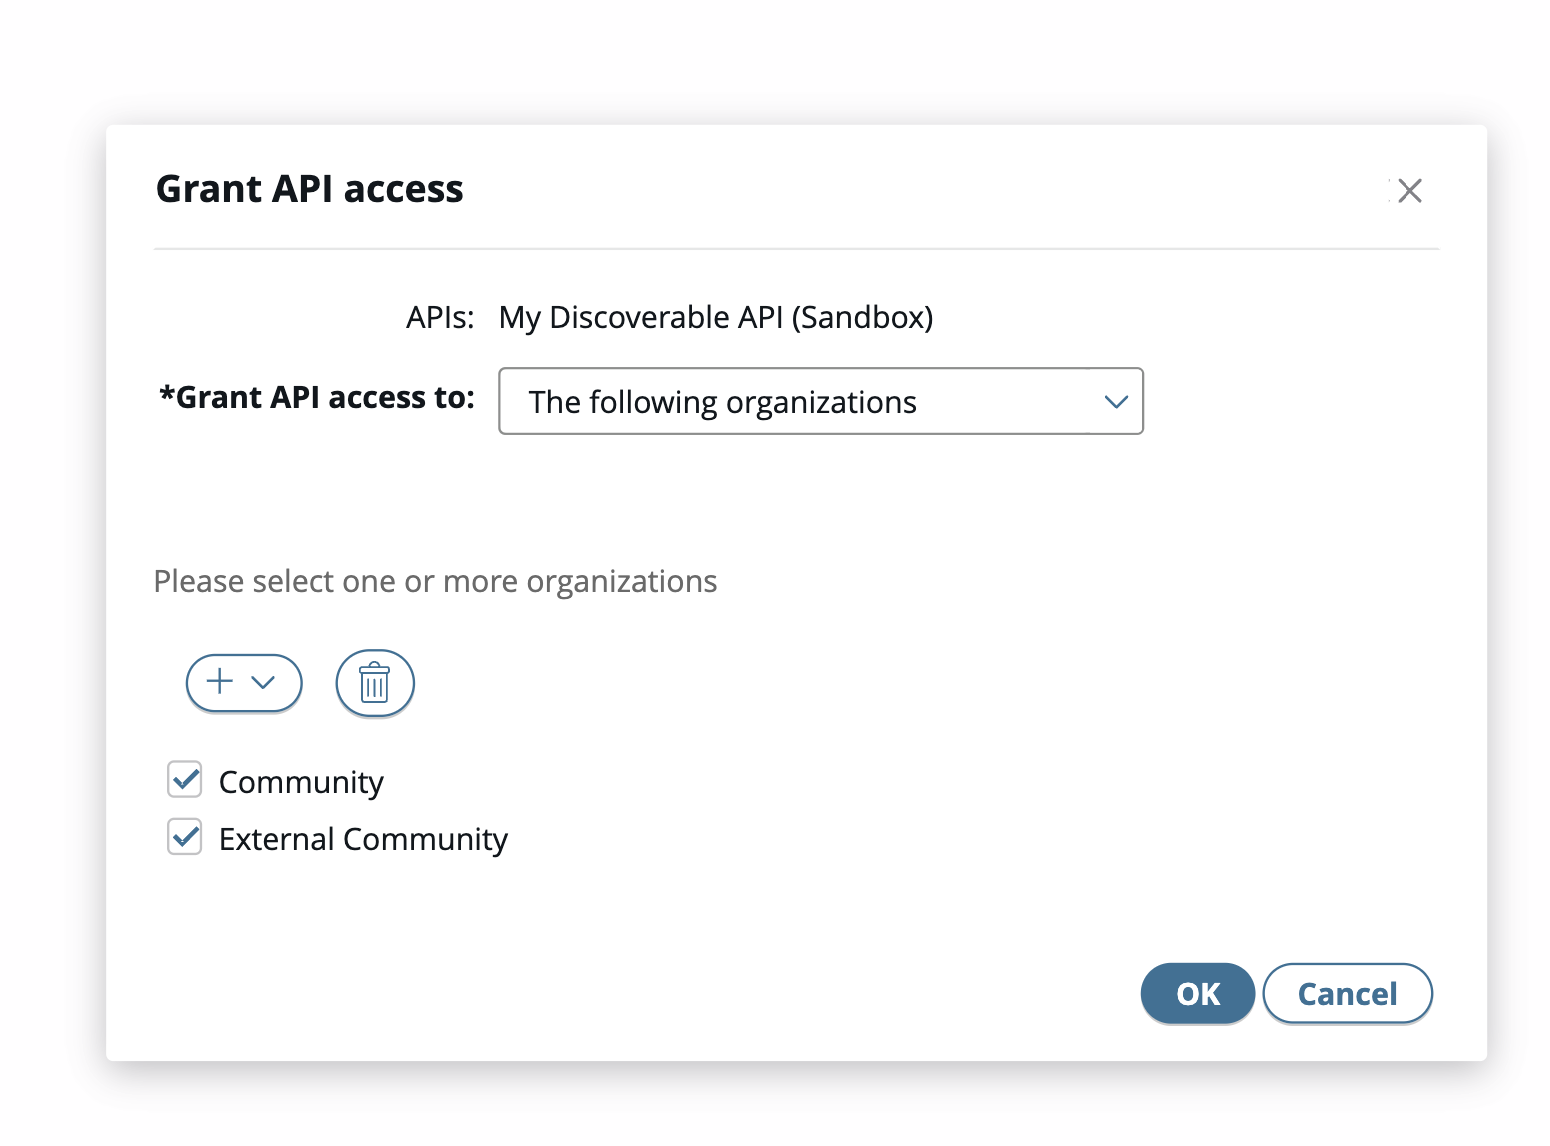Screen dimensions: 1550x1146
Task: Click the Cancel button
Action: tap(1347, 993)
